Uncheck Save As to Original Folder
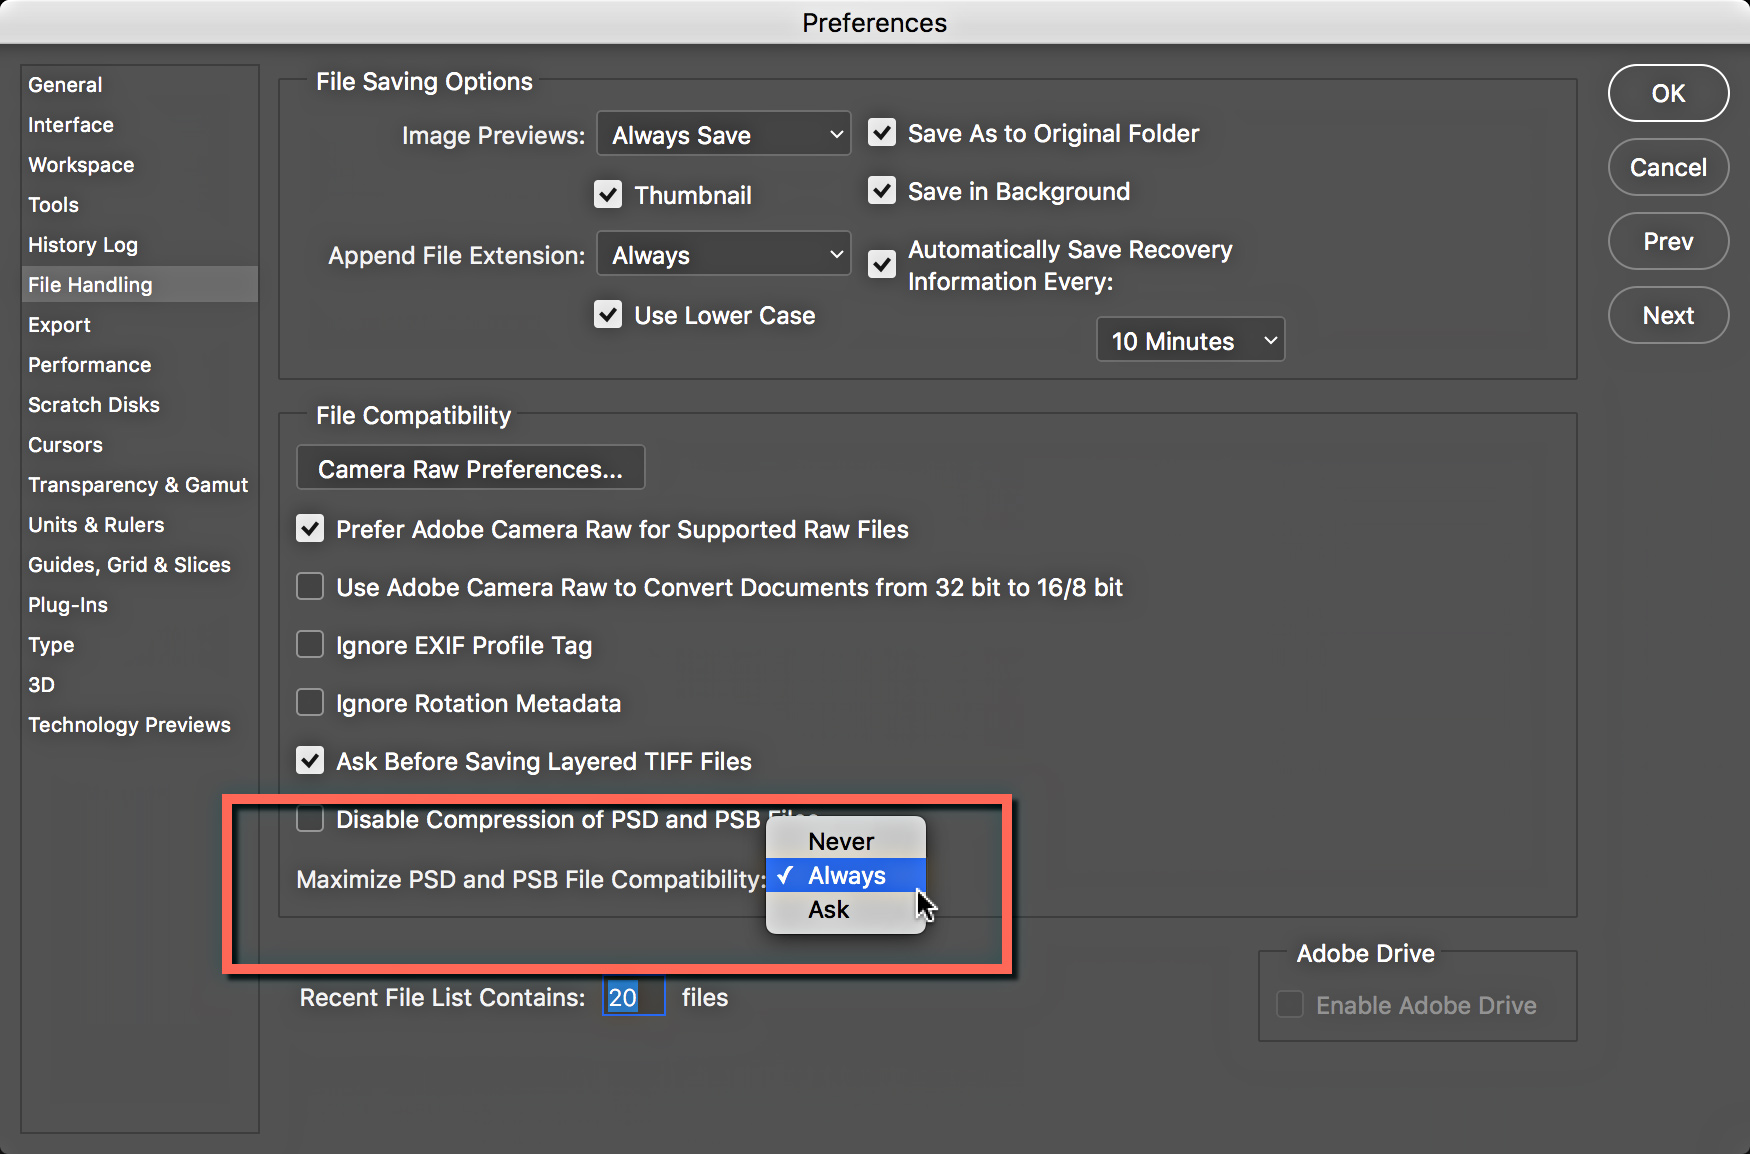 [x=882, y=132]
